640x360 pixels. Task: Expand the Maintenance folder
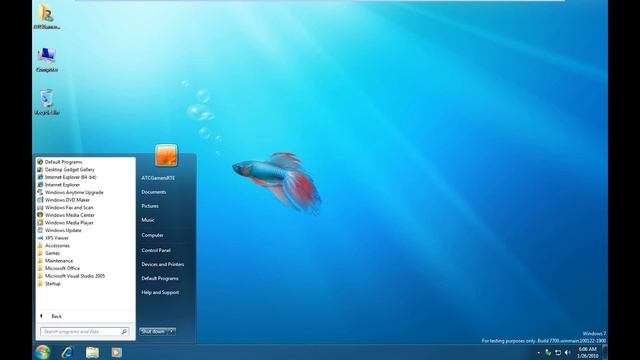tap(55, 261)
